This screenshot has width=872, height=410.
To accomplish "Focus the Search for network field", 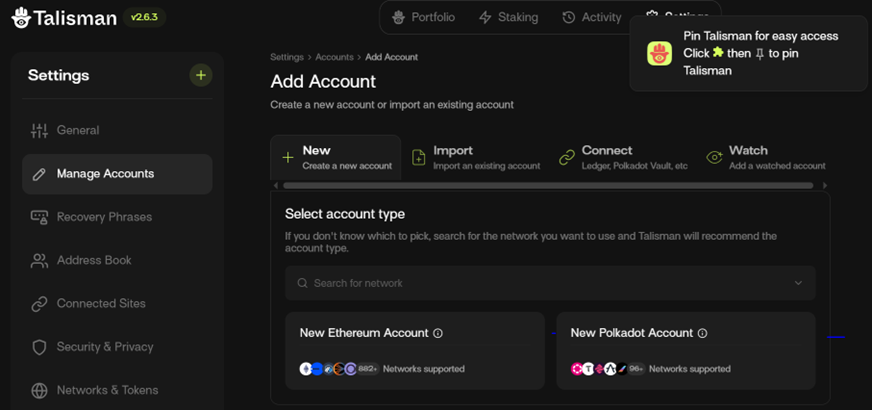I will coord(550,283).
